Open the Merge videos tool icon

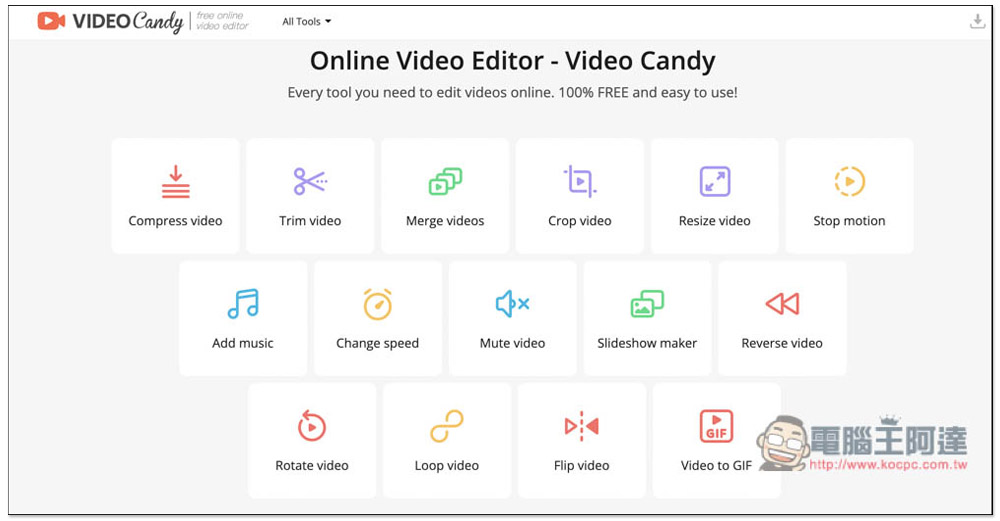(x=445, y=182)
